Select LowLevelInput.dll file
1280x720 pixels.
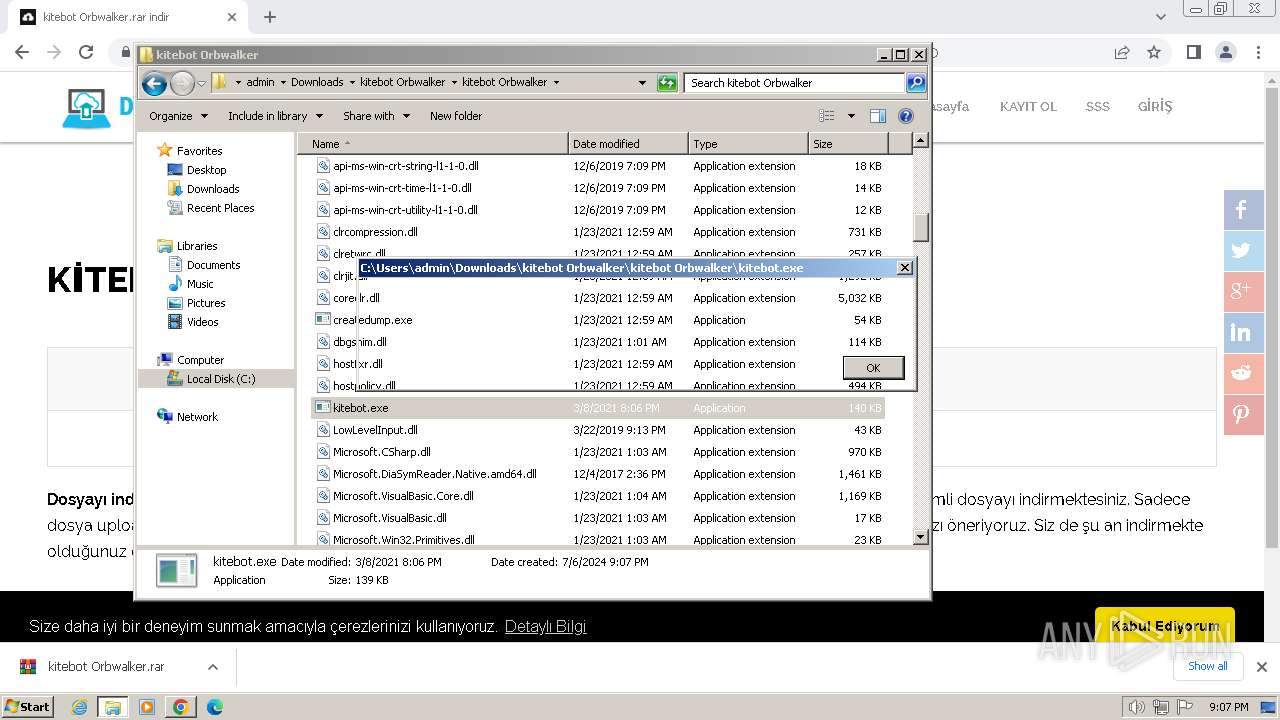tap(375, 430)
